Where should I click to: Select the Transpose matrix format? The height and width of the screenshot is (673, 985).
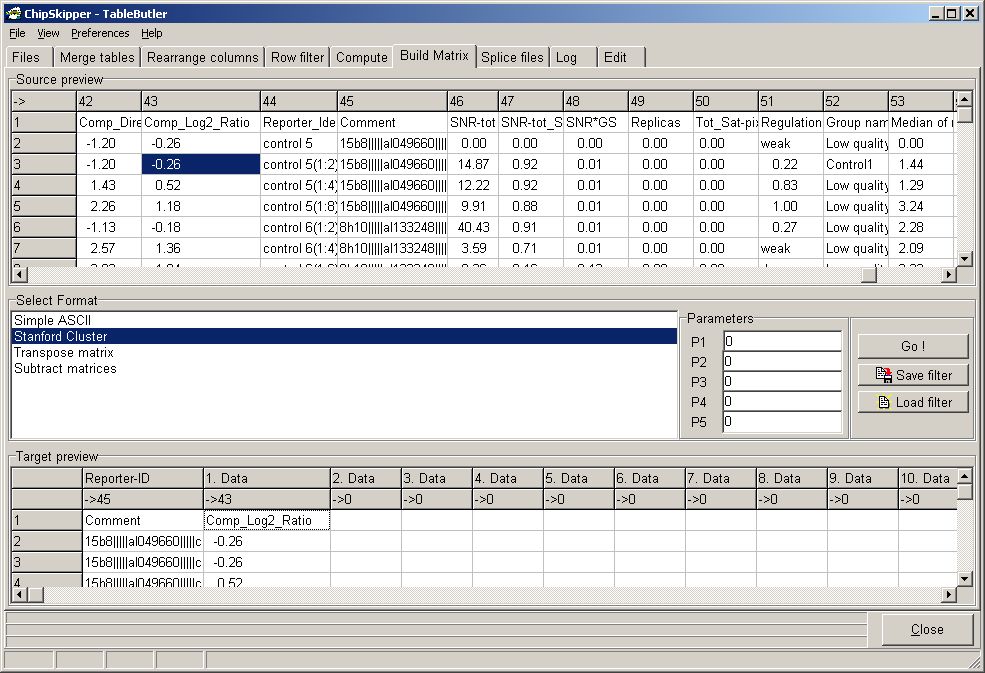[64, 352]
